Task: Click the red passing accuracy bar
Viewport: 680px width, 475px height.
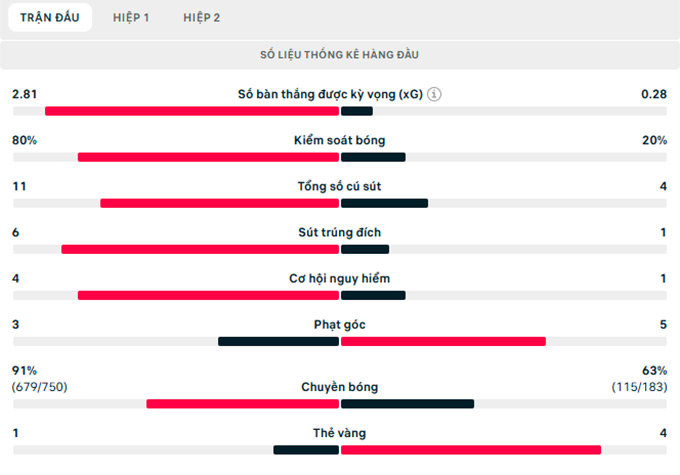Action: (x=242, y=404)
